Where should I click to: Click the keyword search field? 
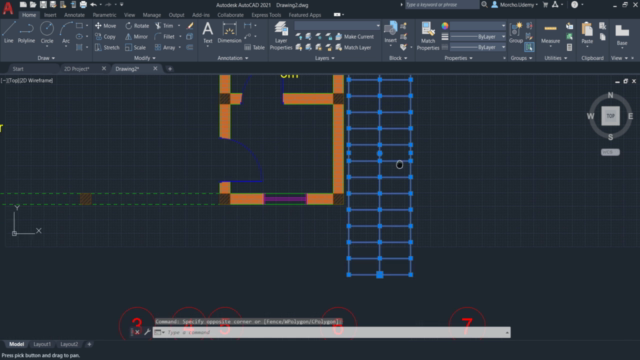442,5
